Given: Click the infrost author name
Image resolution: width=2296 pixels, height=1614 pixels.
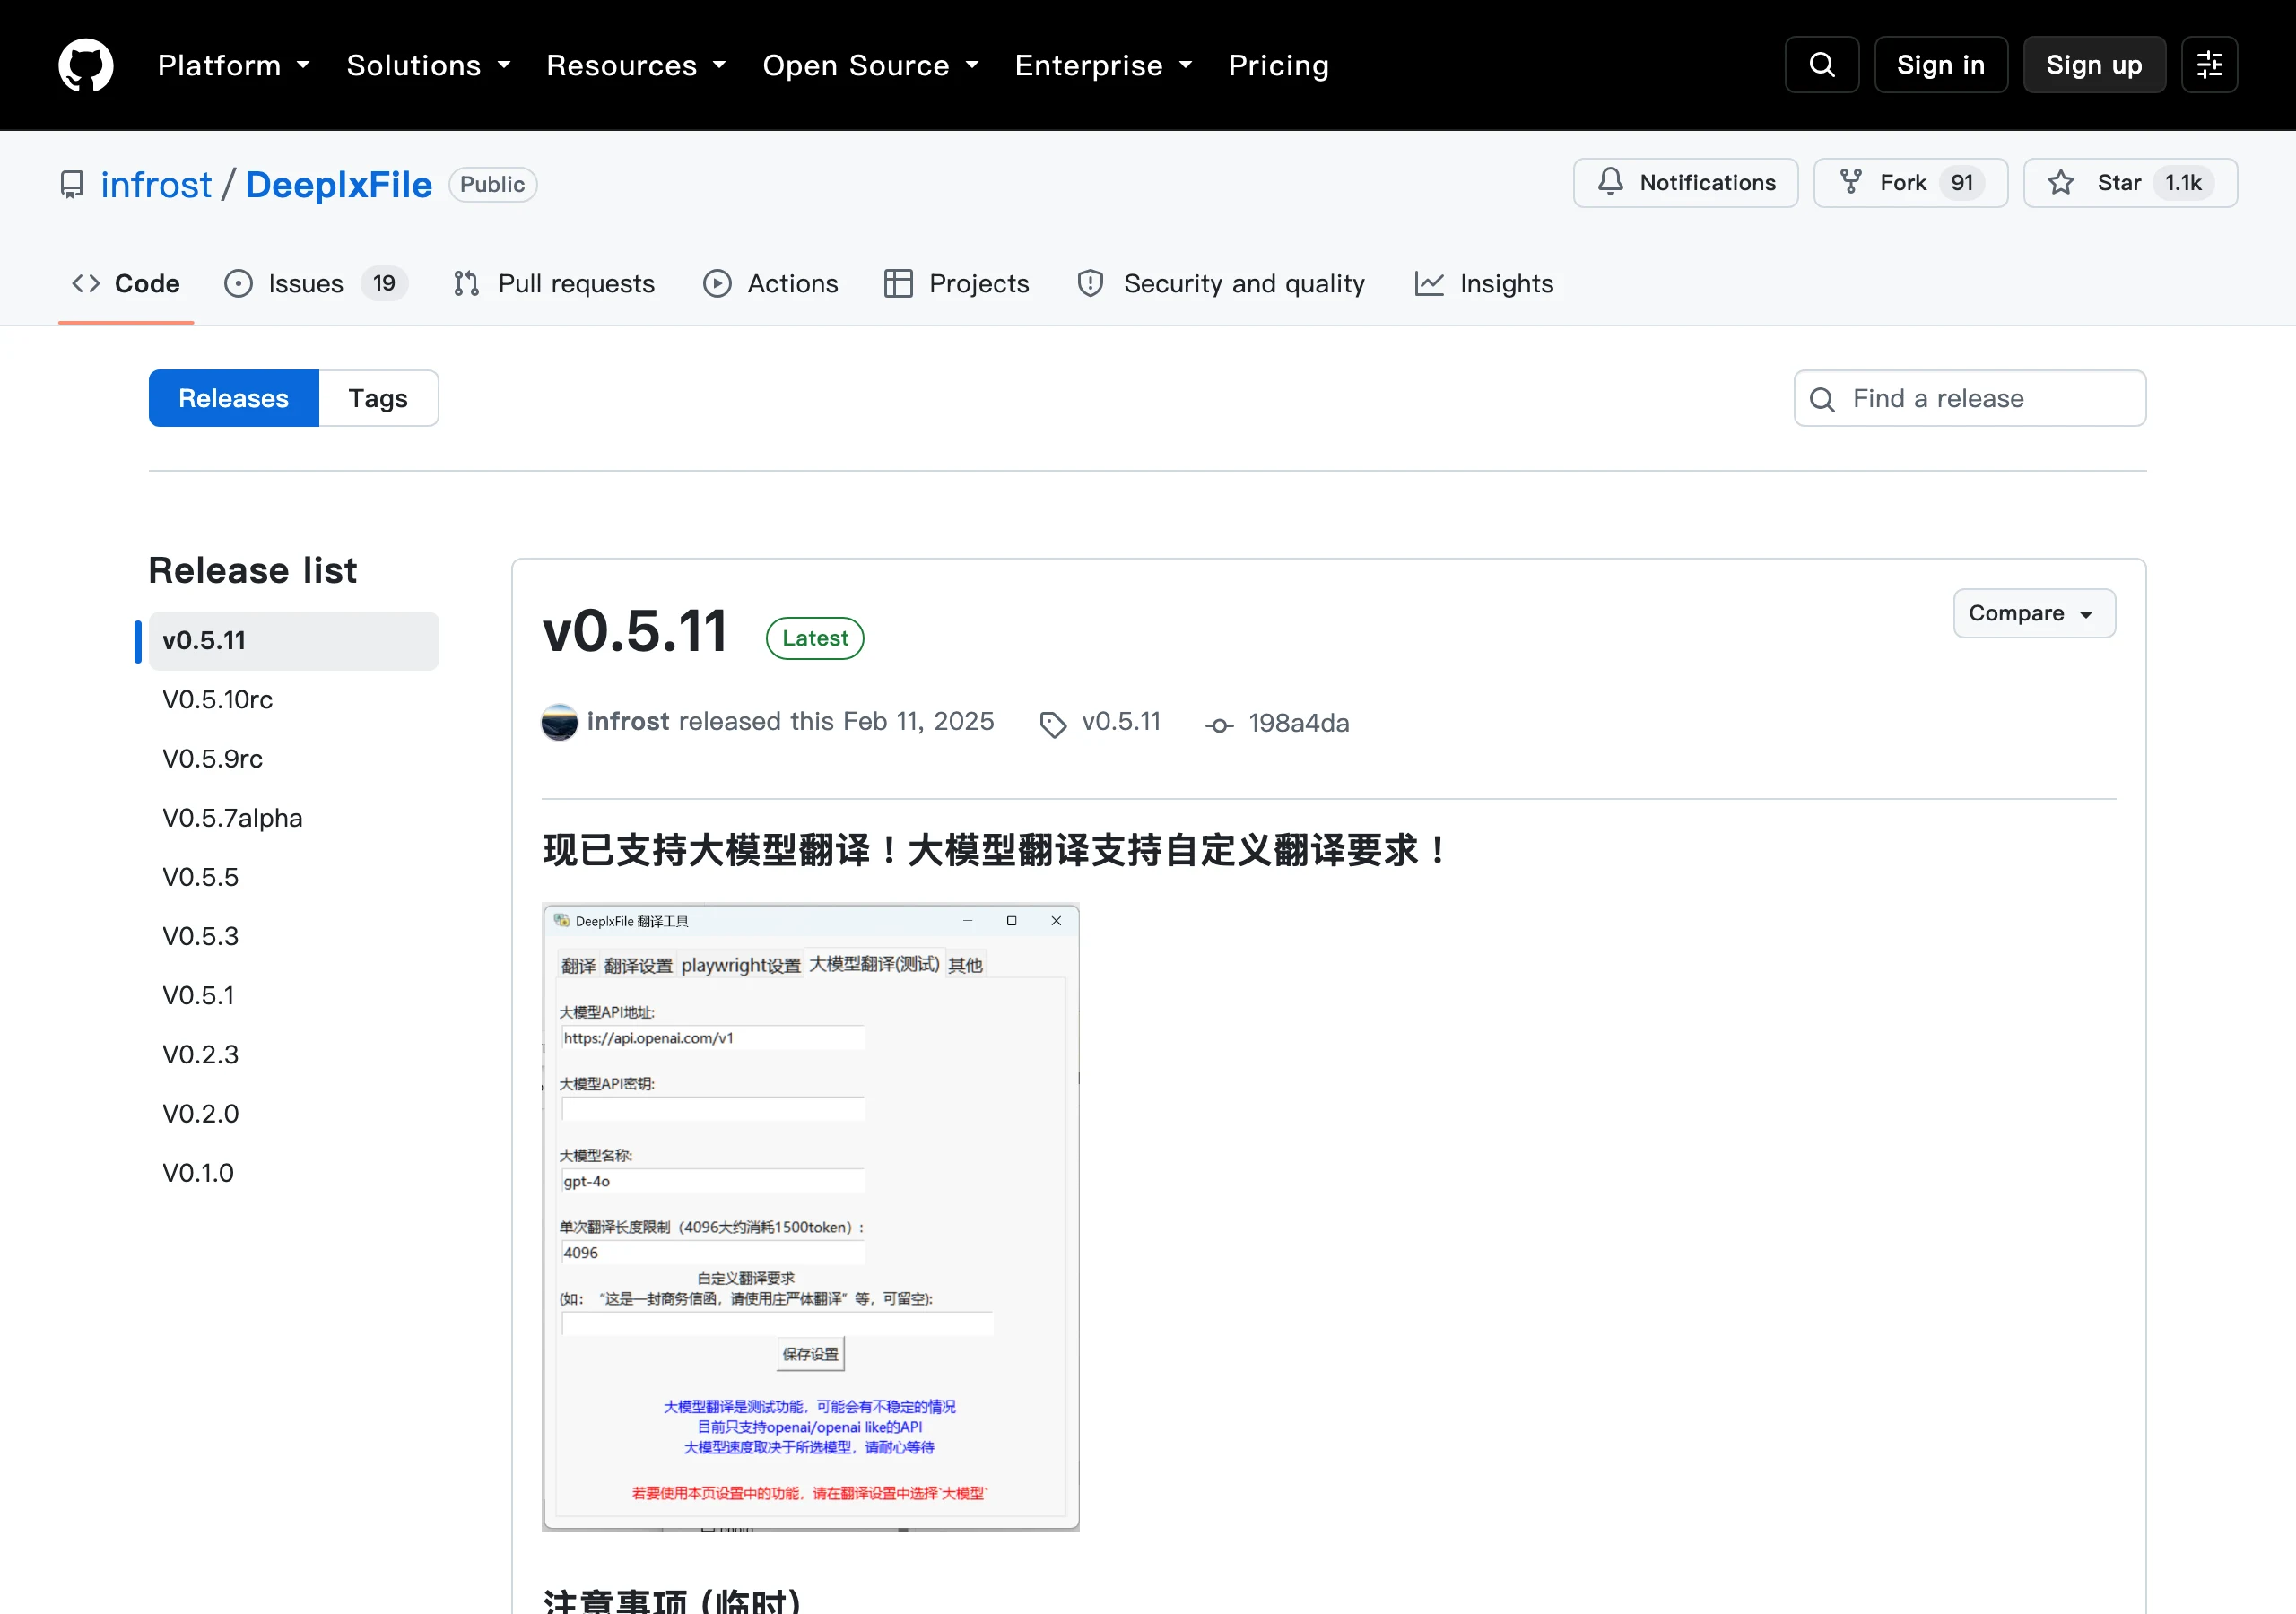Looking at the screenshot, I should (627, 722).
